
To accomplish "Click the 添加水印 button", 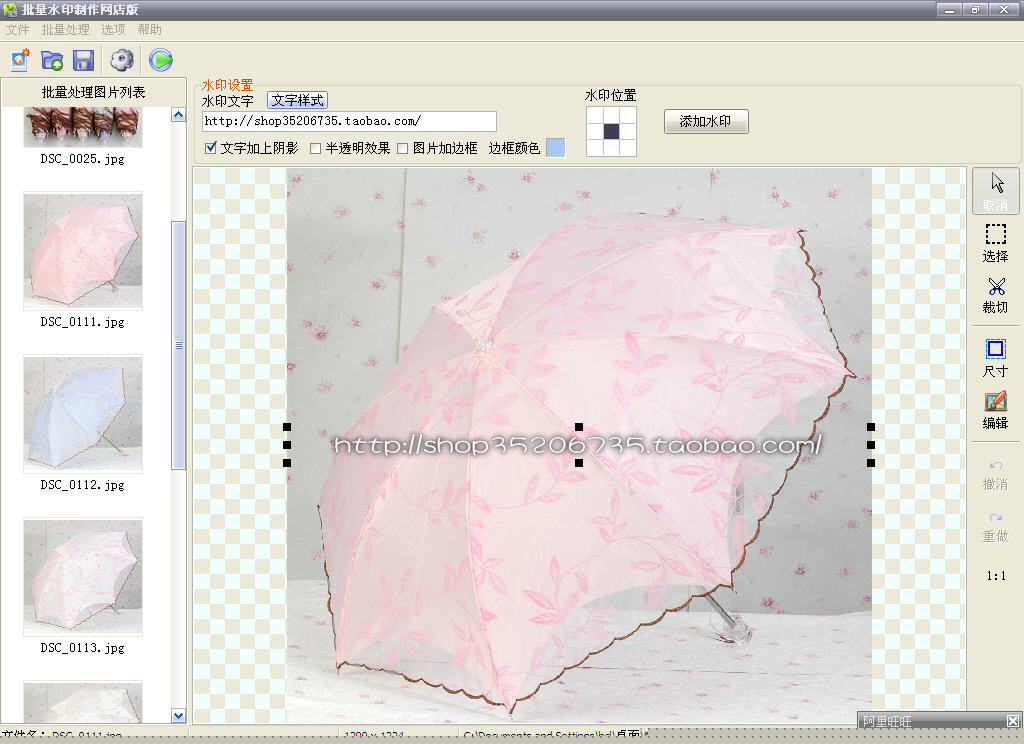I will pyautogui.click(x=706, y=121).
